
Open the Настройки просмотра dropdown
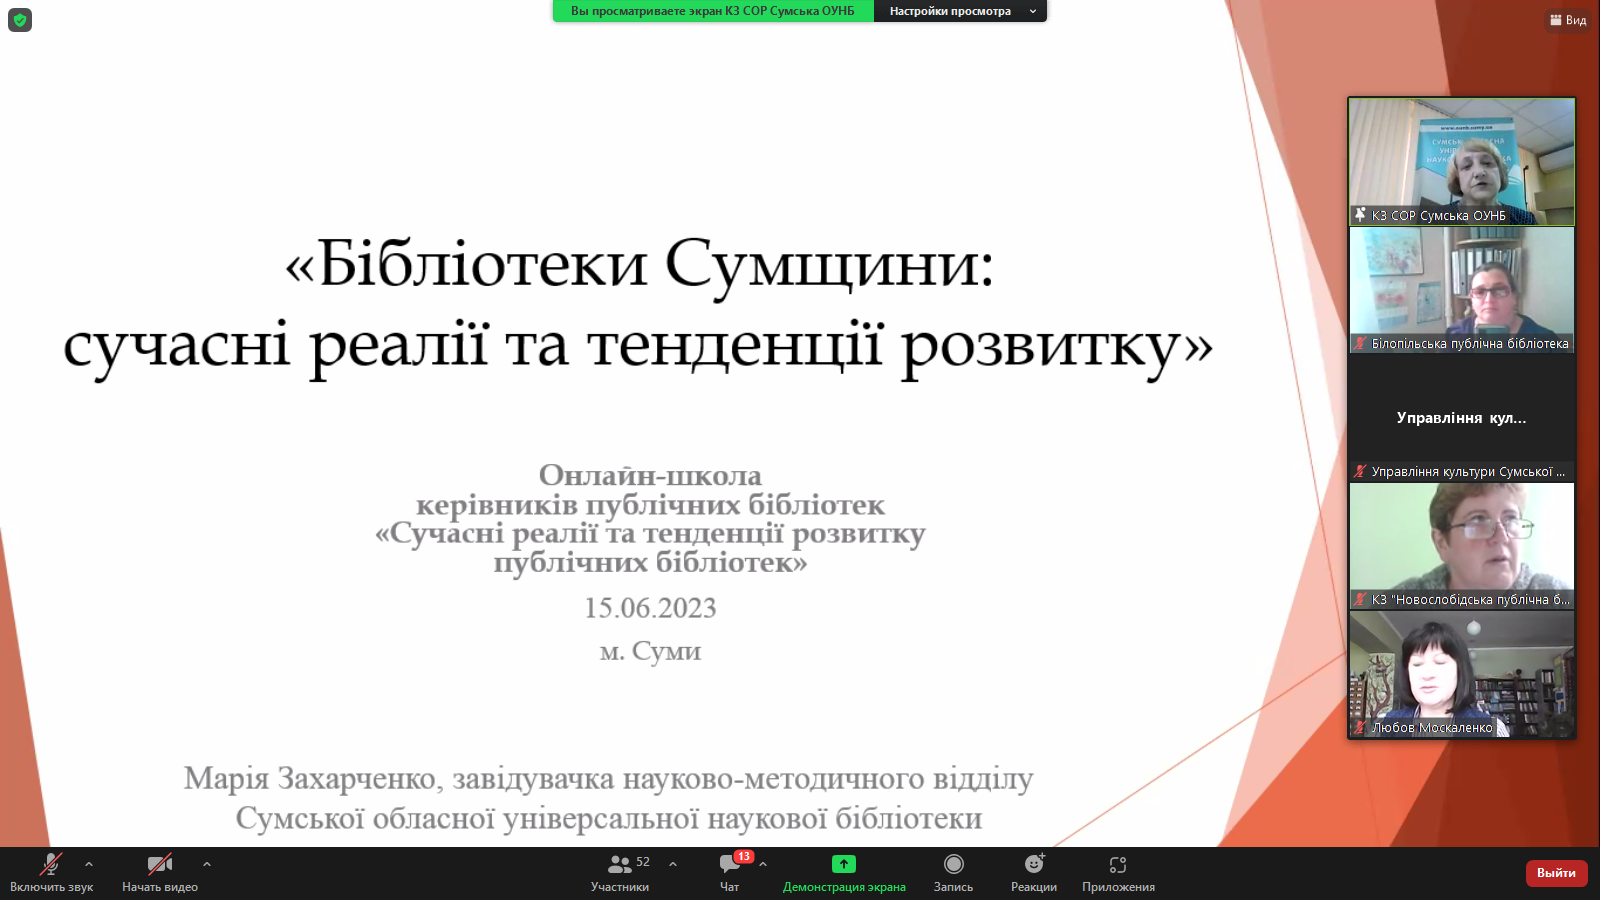960,11
